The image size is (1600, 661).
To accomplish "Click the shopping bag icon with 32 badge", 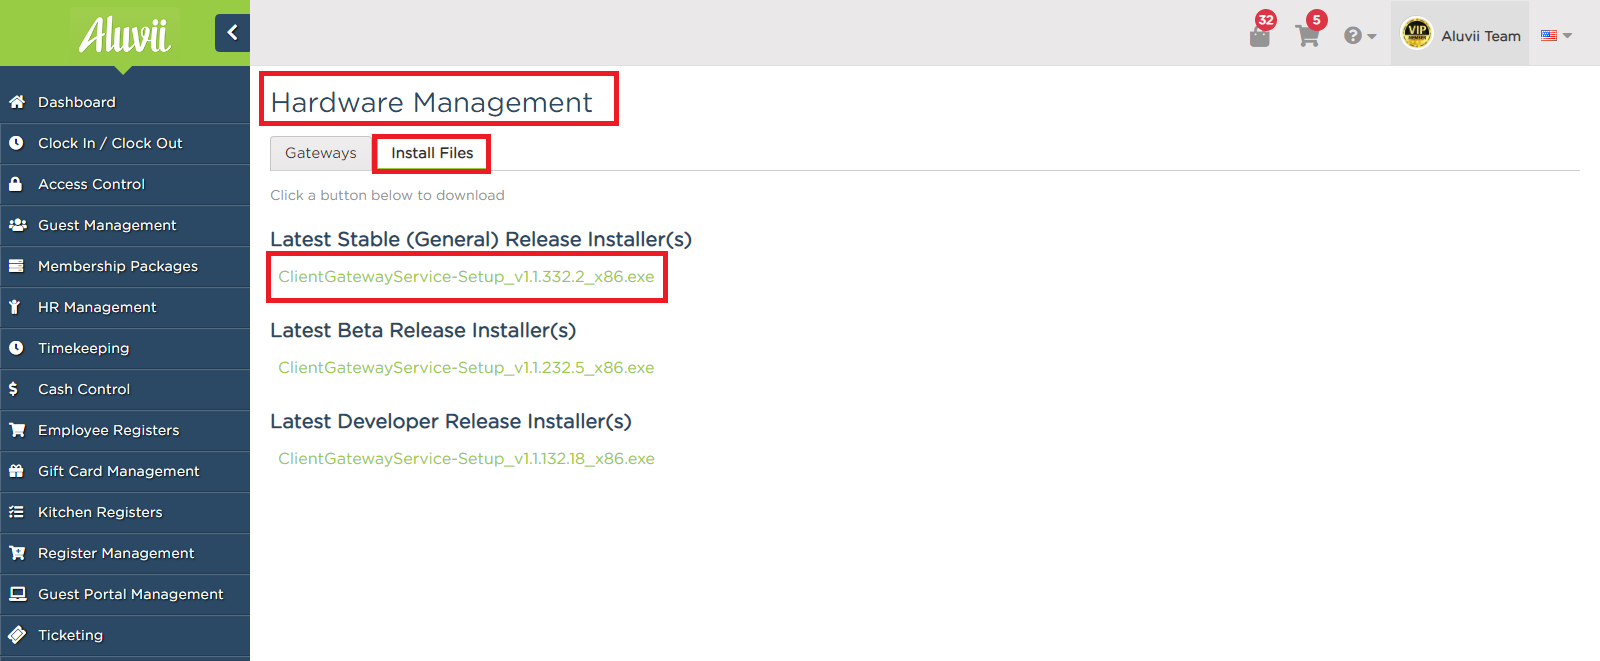I will [1260, 36].
